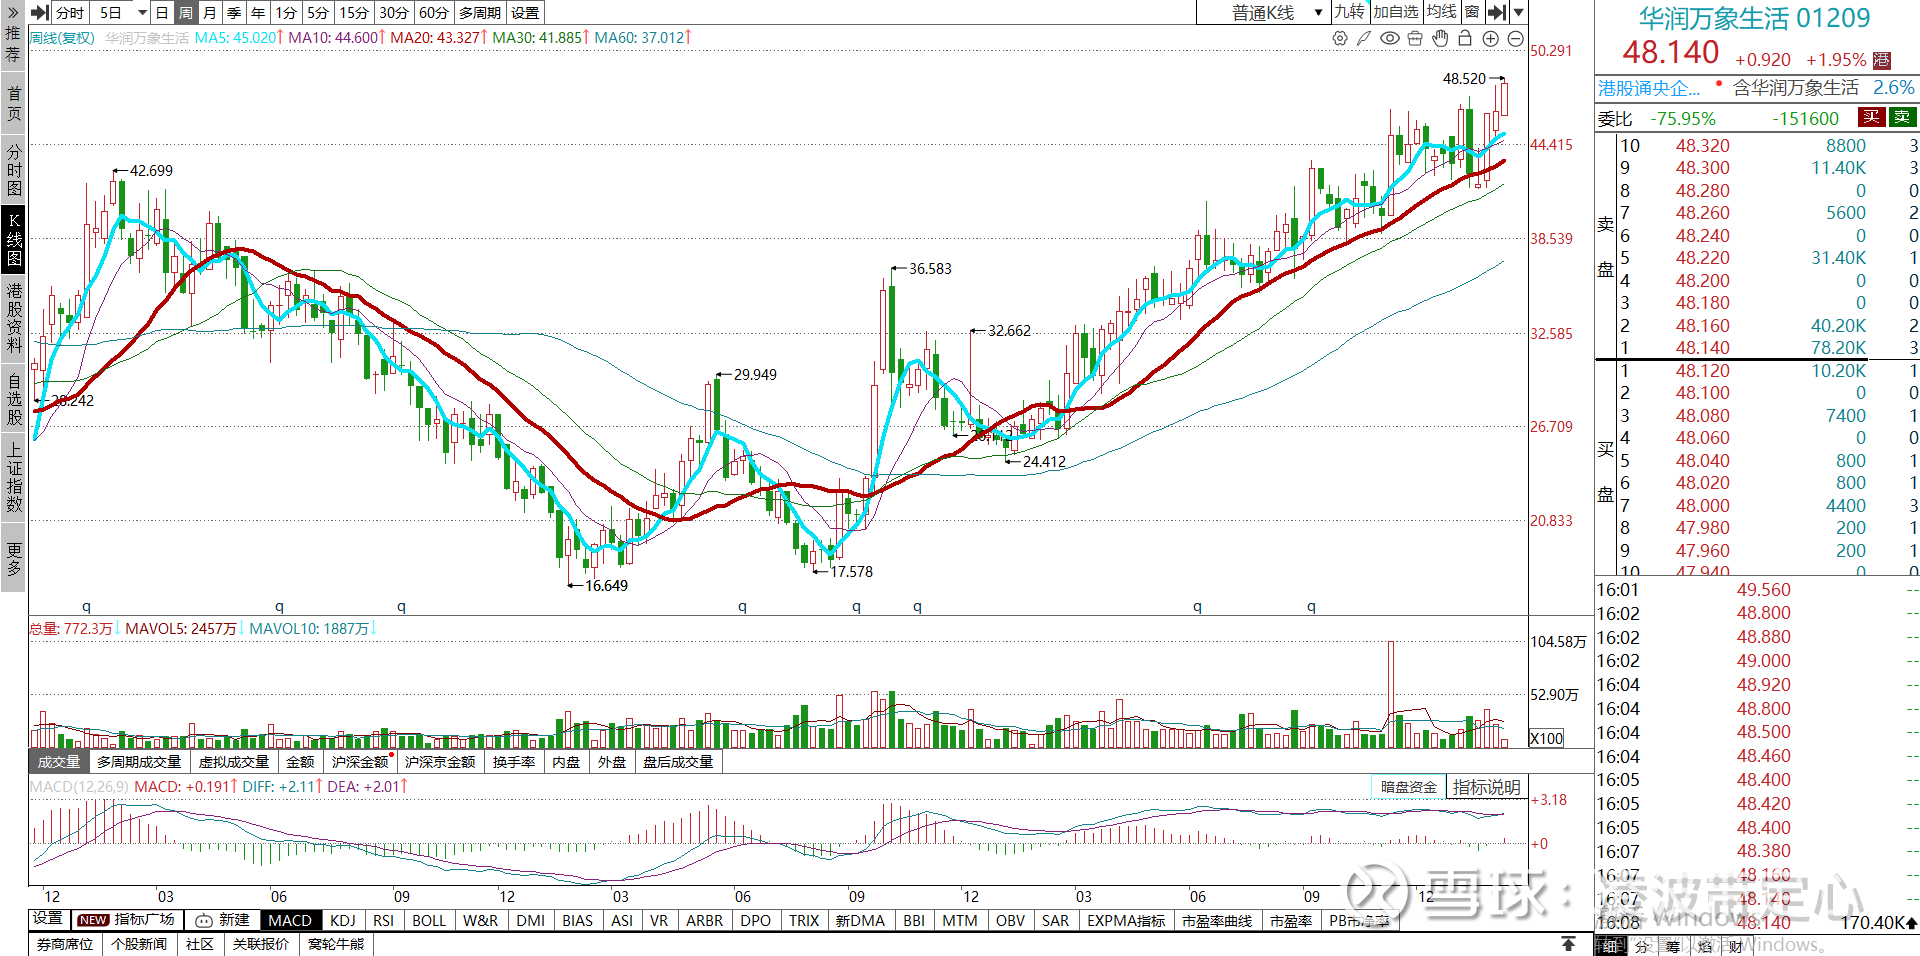Click red 买 buy button
The width and height of the screenshot is (1920, 956).
click(1871, 117)
